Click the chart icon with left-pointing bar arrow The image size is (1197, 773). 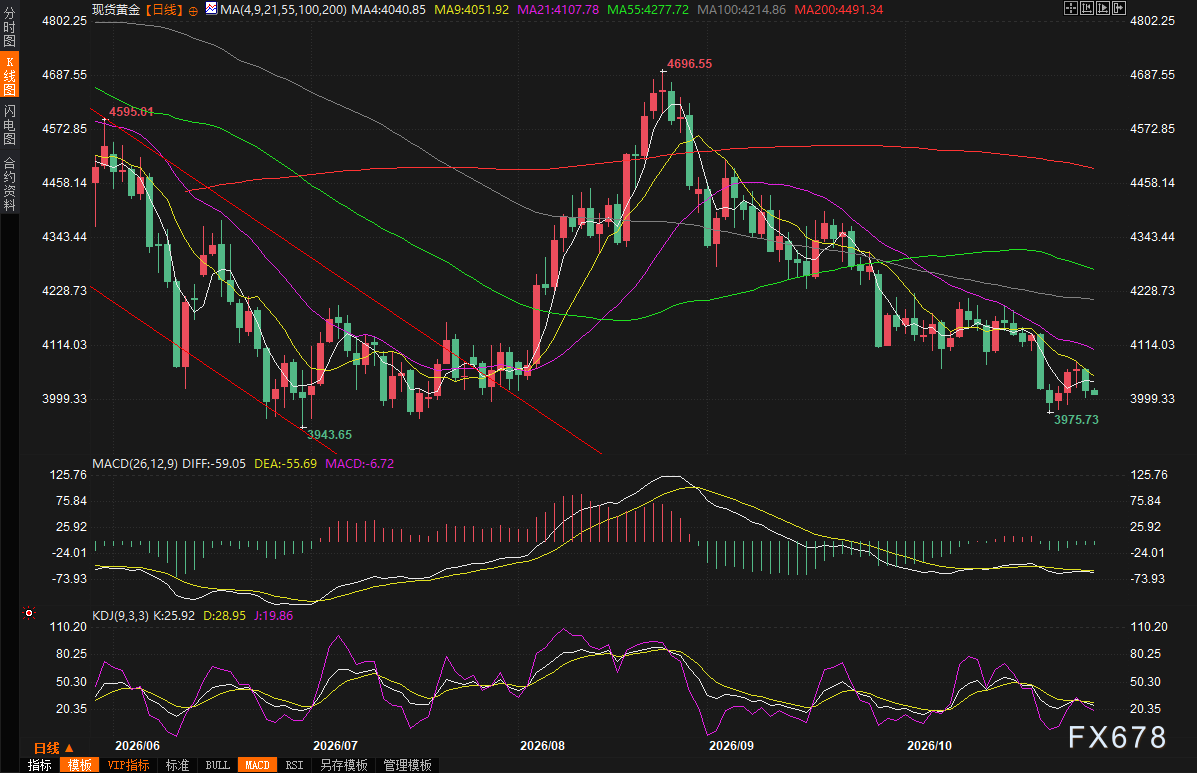click(1087, 8)
